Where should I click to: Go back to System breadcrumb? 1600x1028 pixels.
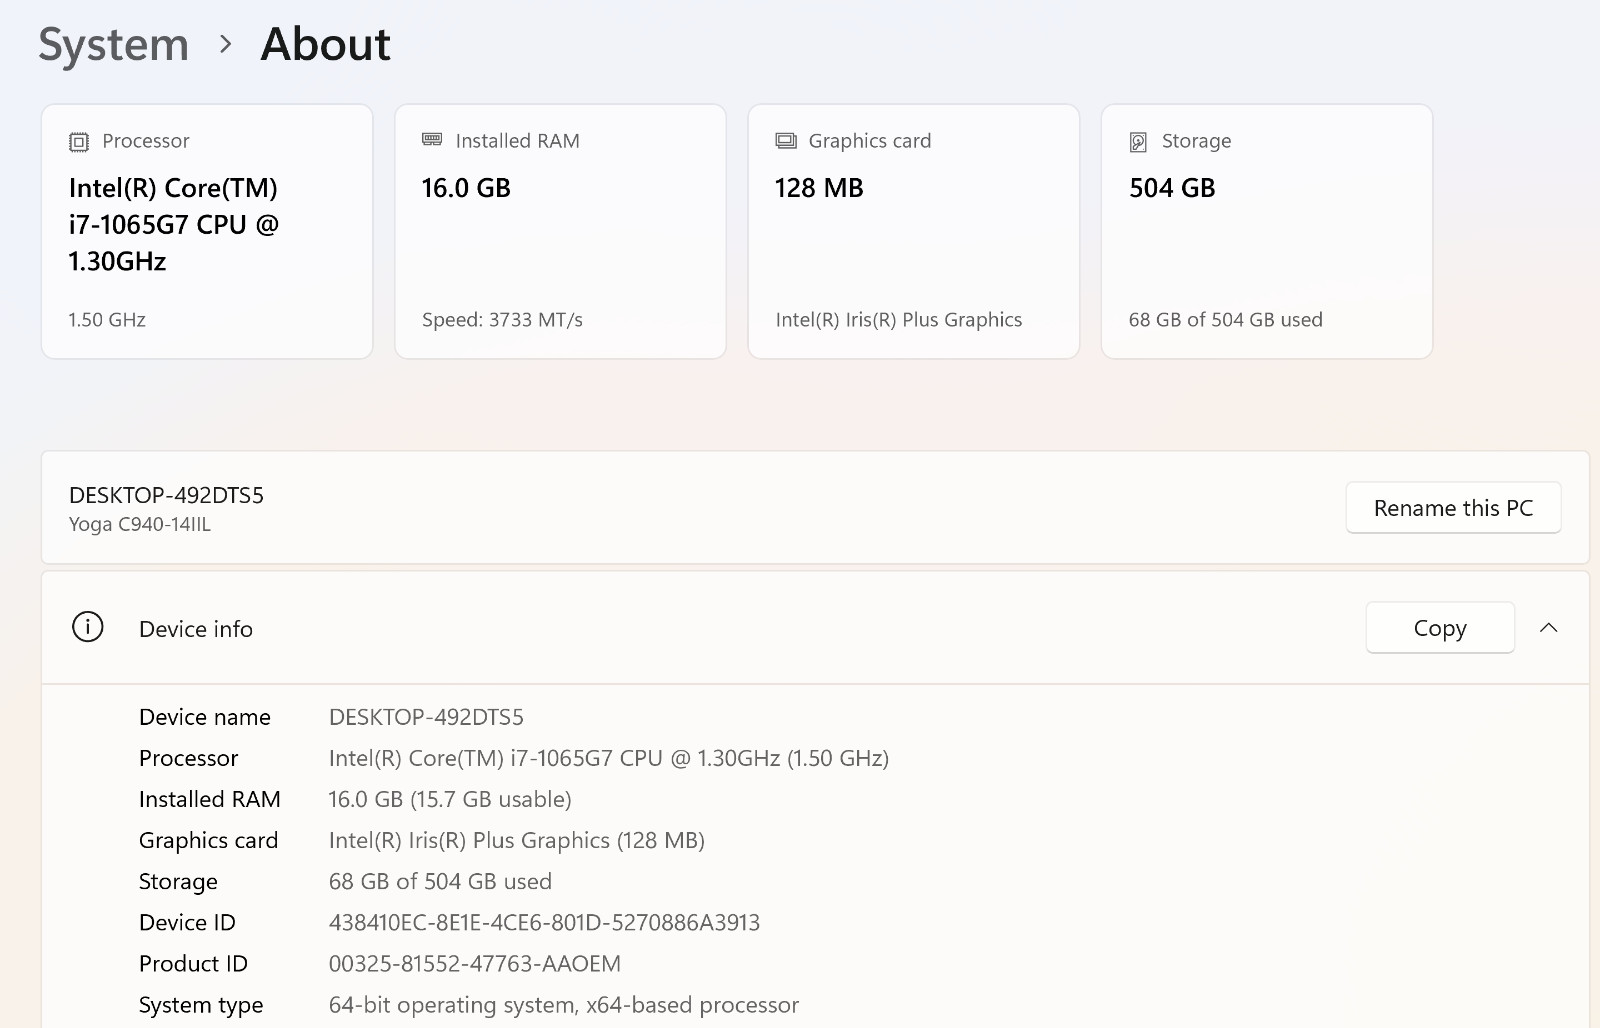click(x=113, y=45)
